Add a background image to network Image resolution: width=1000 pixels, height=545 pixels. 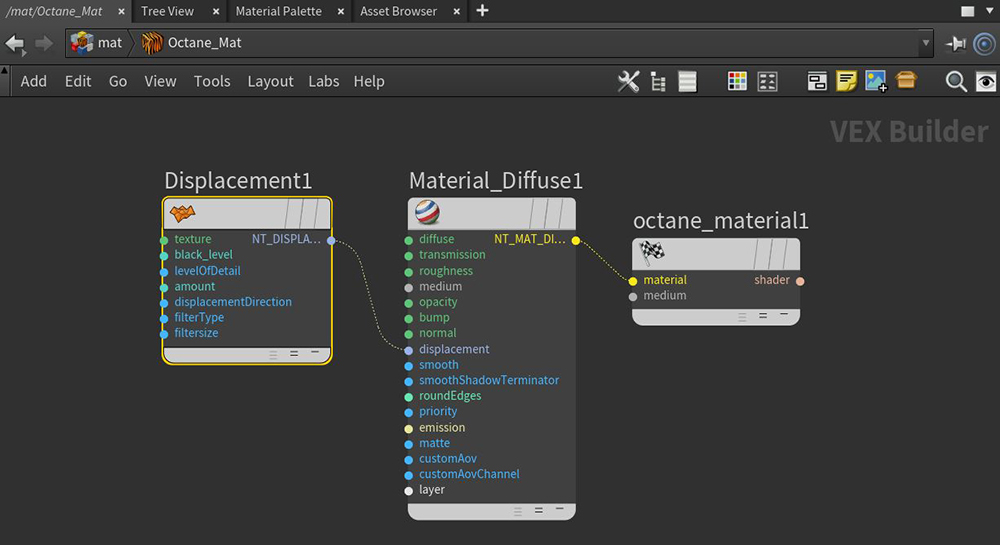876,82
